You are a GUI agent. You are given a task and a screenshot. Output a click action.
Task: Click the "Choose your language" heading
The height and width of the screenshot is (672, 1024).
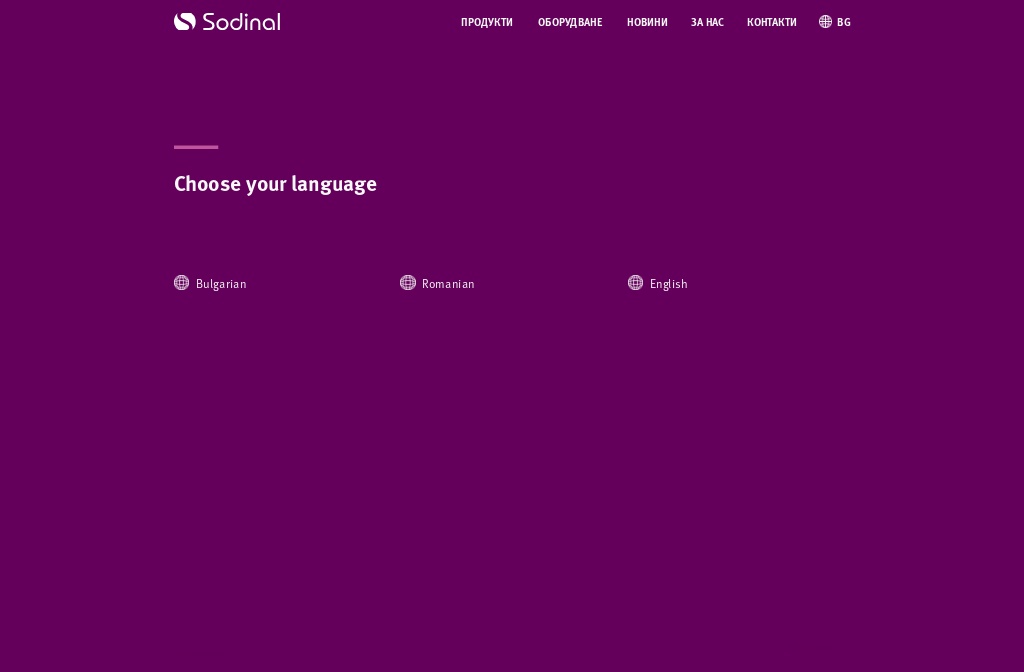[275, 184]
